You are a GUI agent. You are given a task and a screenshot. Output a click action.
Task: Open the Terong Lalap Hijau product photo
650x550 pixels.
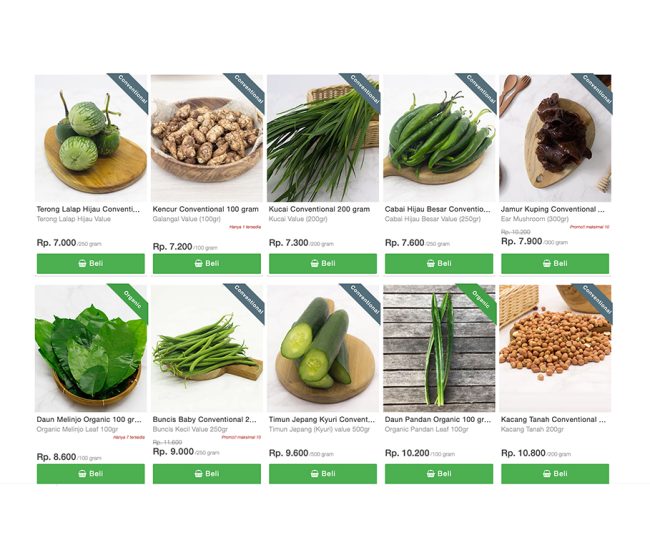(x=91, y=138)
